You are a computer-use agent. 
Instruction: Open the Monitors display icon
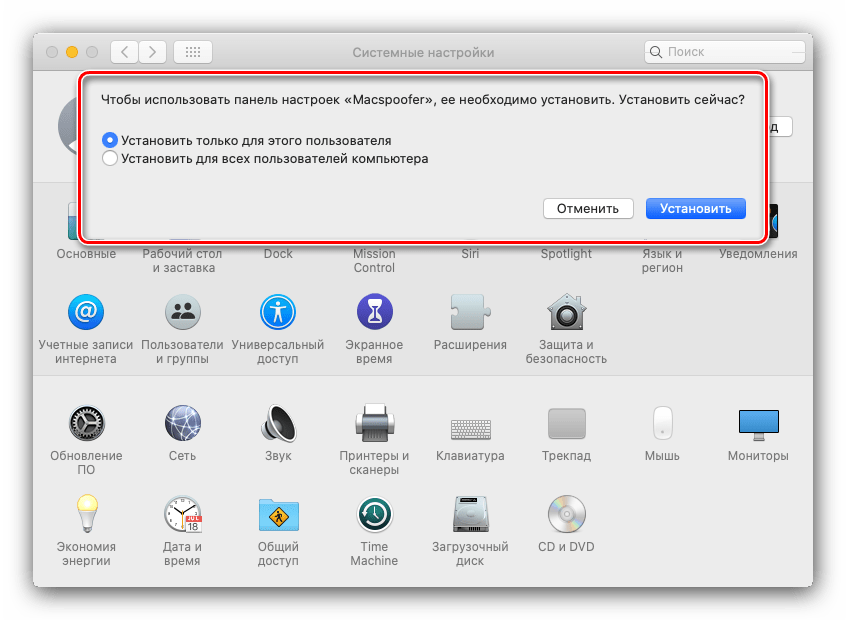[758, 424]
